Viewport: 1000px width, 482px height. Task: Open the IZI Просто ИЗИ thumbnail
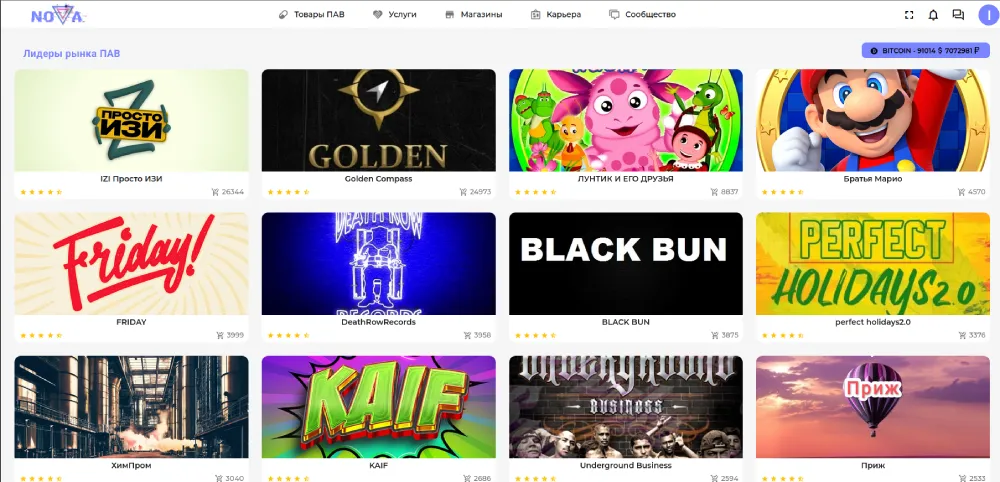(x=131, y=120)
